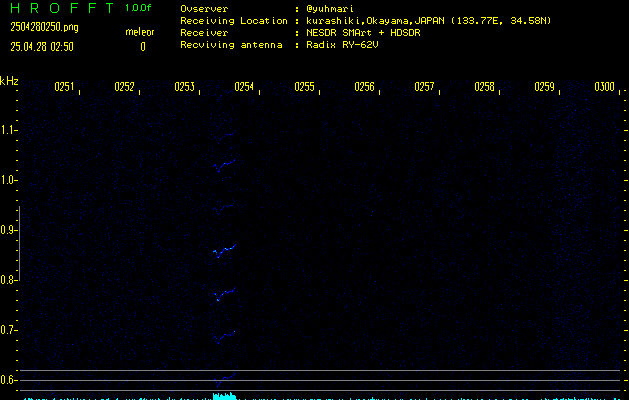Click receiver value NESDR SMArt + HDSDR

(363, 33)
